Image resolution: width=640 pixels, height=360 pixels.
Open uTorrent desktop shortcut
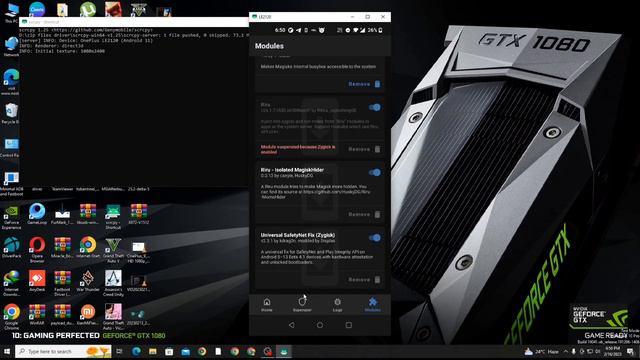coord(88,9)
